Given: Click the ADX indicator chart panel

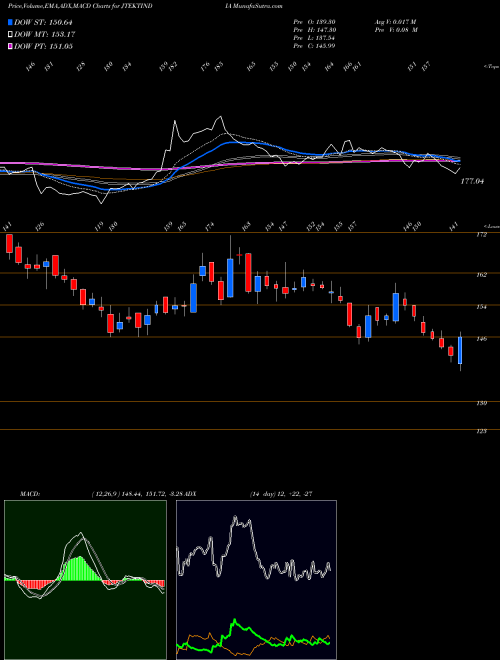Looking at the screenshot, I should 256,579.
